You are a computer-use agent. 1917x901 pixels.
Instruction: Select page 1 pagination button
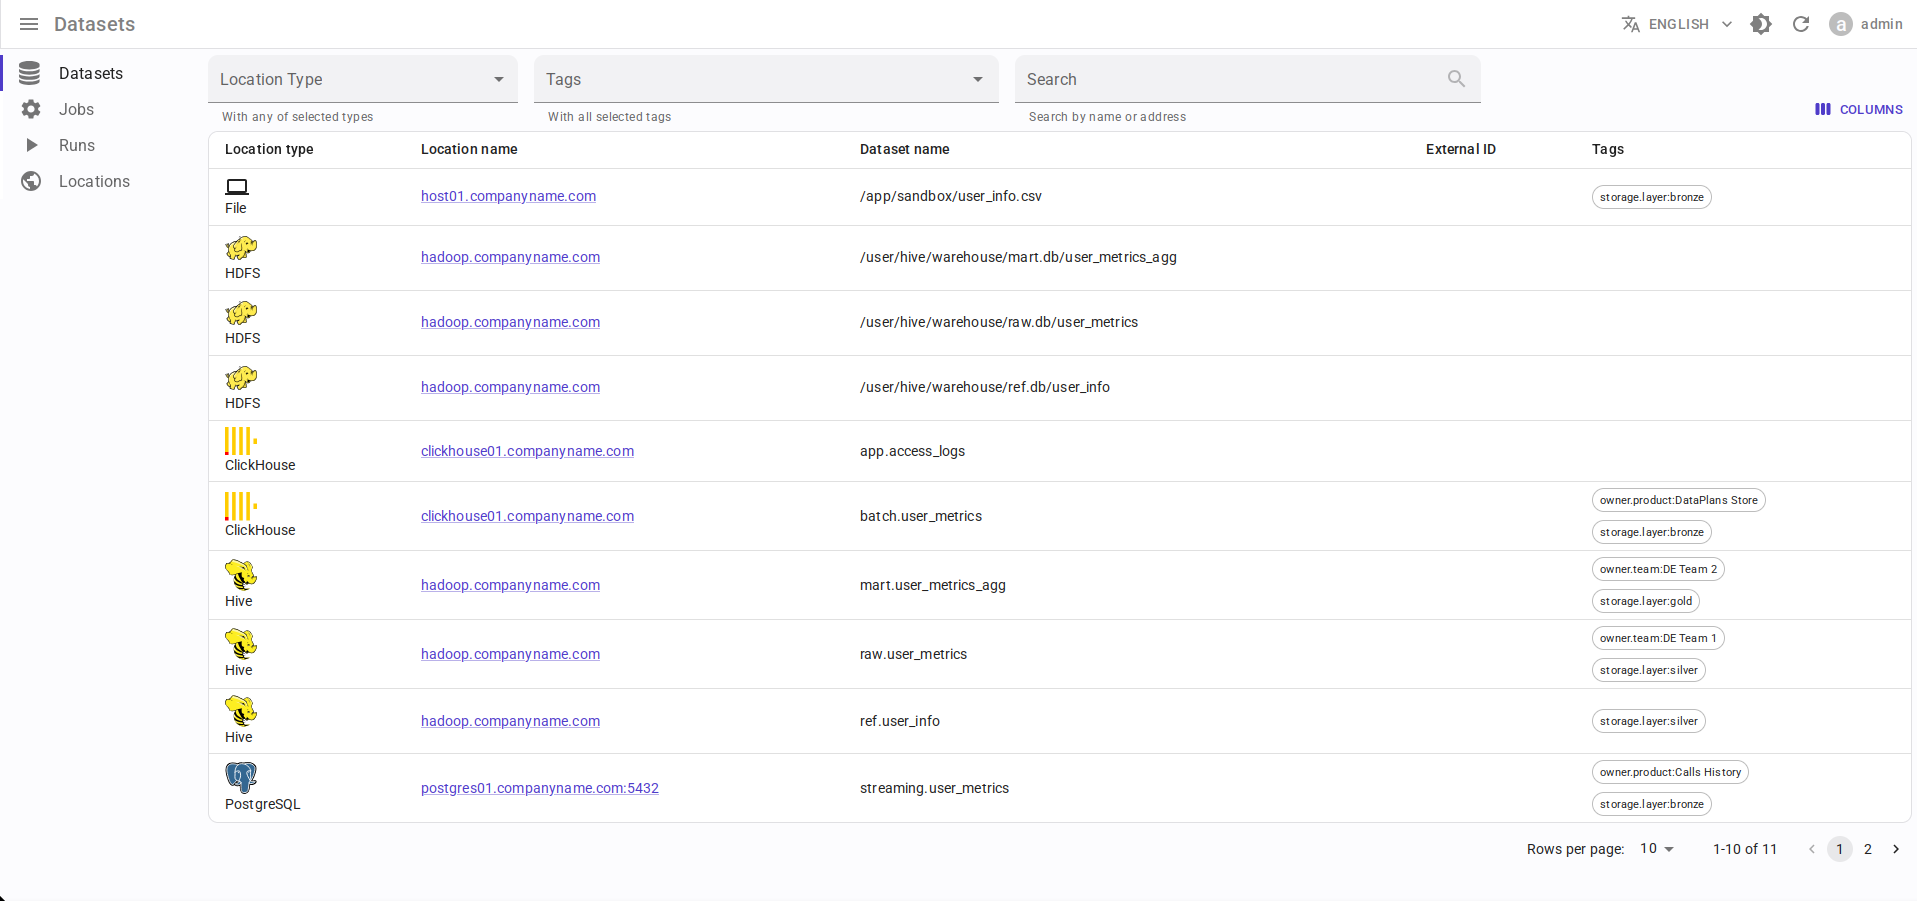point(1840,849)
